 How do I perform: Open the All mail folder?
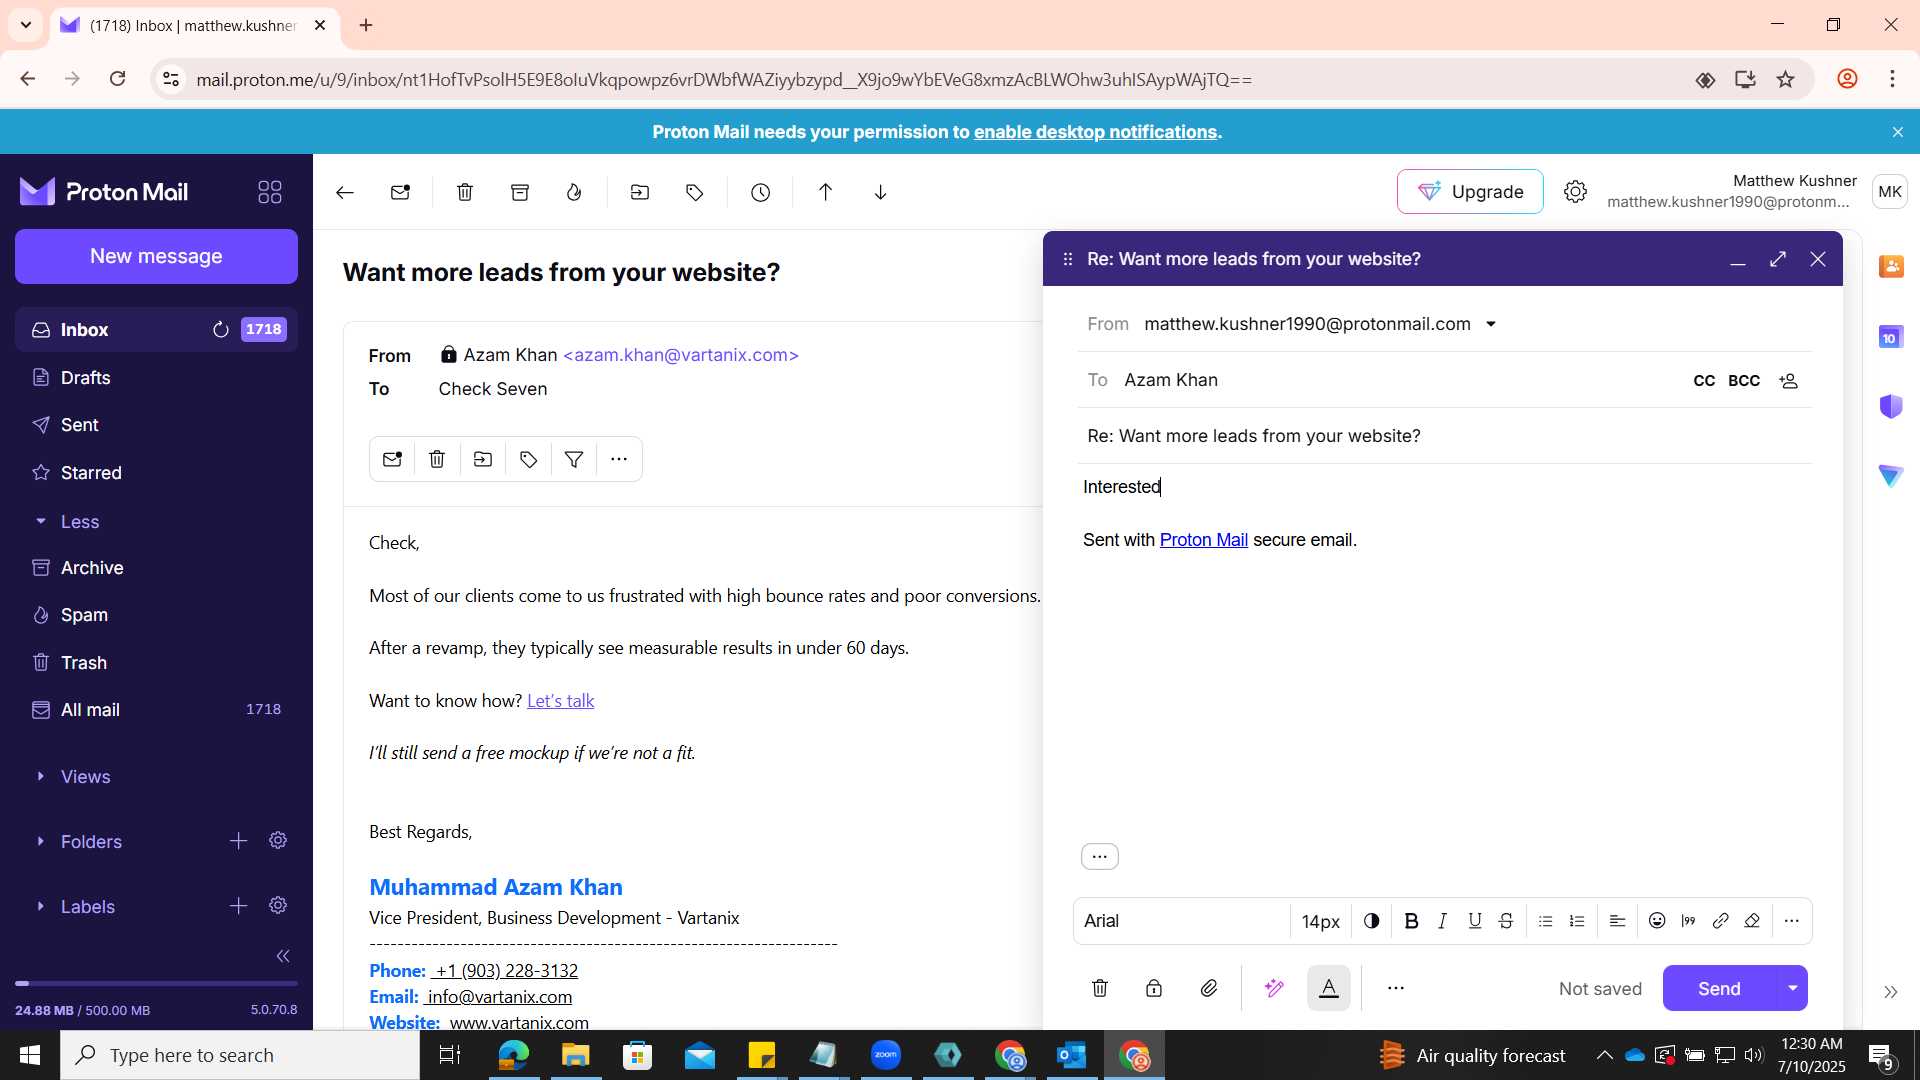click(156, 710)
